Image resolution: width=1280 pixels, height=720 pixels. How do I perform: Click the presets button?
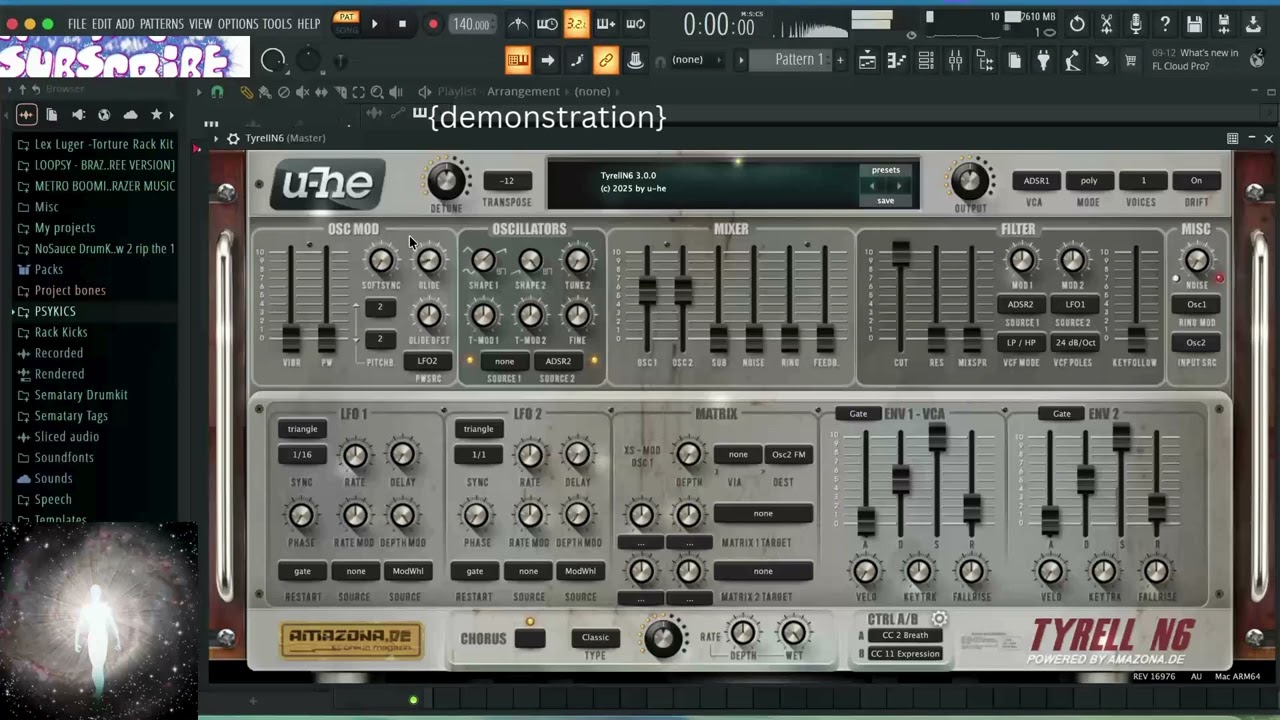click(885, 170)
